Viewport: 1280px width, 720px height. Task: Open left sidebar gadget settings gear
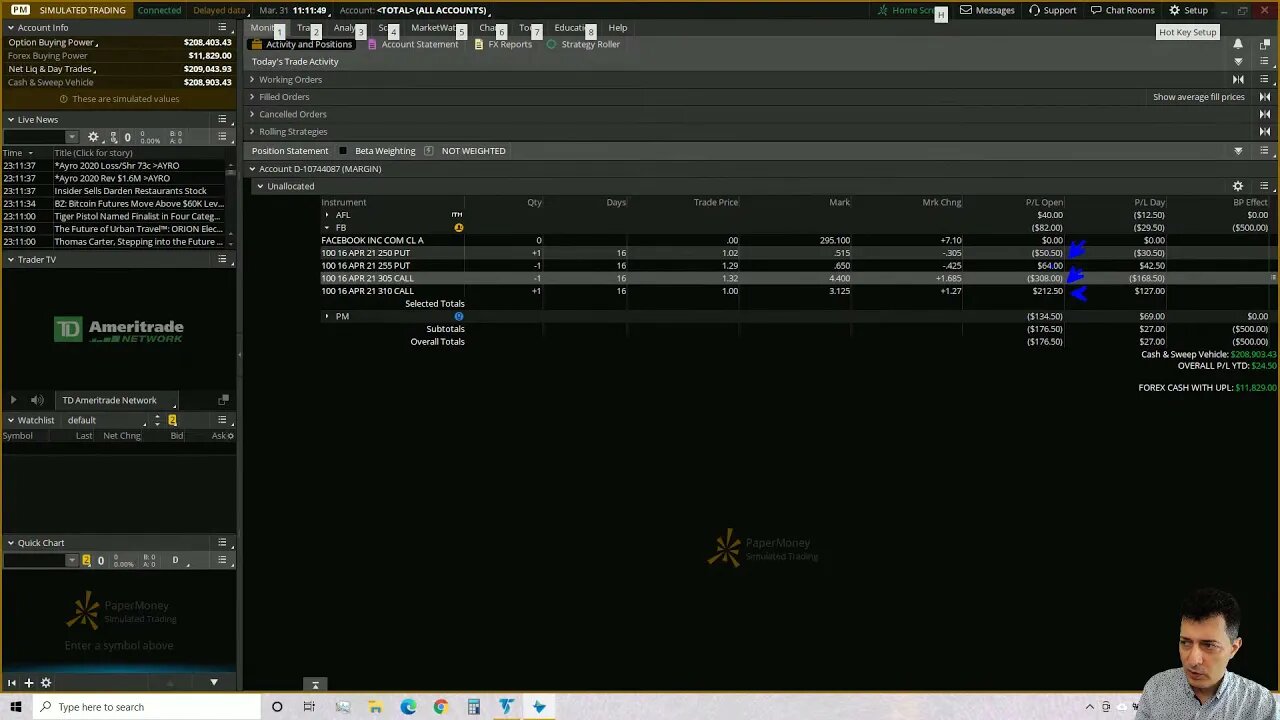[x=45, y=683]
